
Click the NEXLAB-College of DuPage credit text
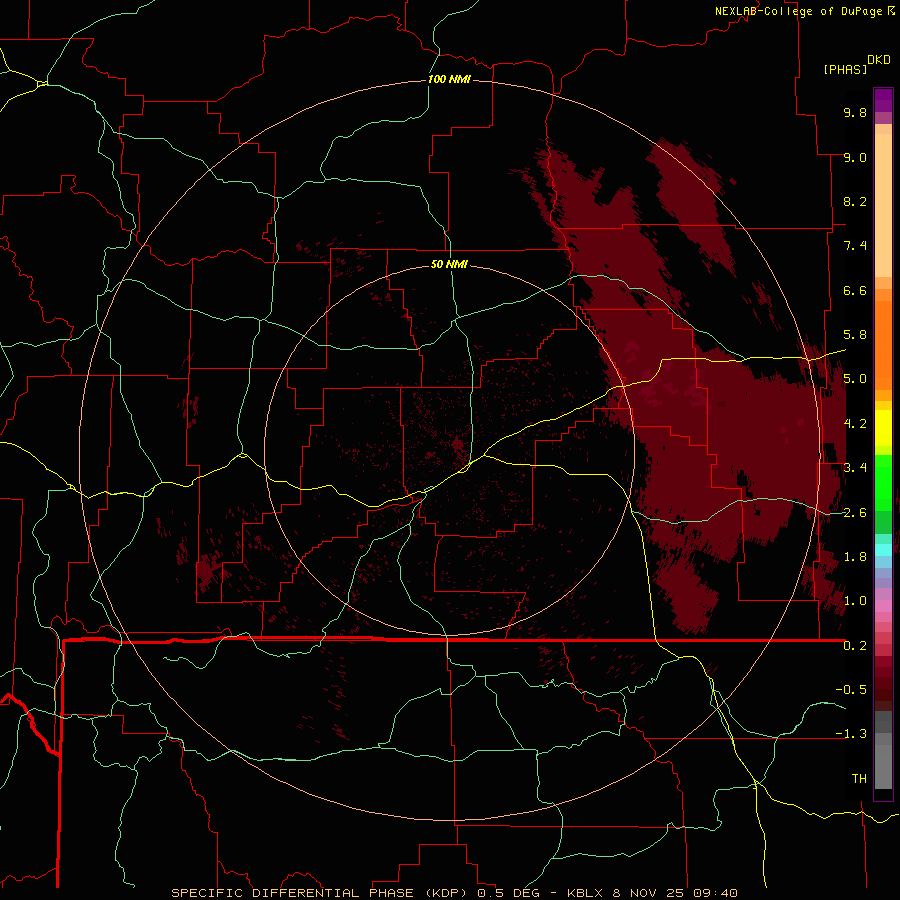click(x=799, y=11)
